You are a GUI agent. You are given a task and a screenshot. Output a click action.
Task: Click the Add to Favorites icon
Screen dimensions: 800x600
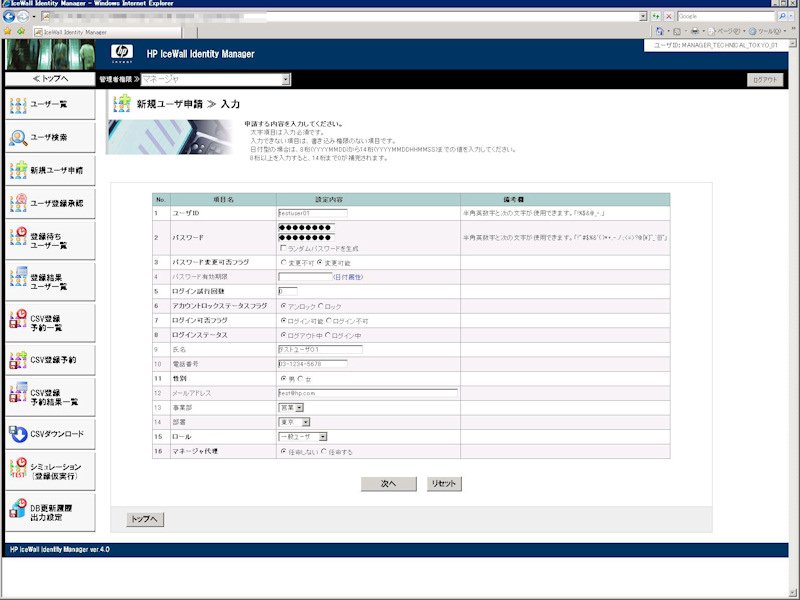[x=20, y=32]
